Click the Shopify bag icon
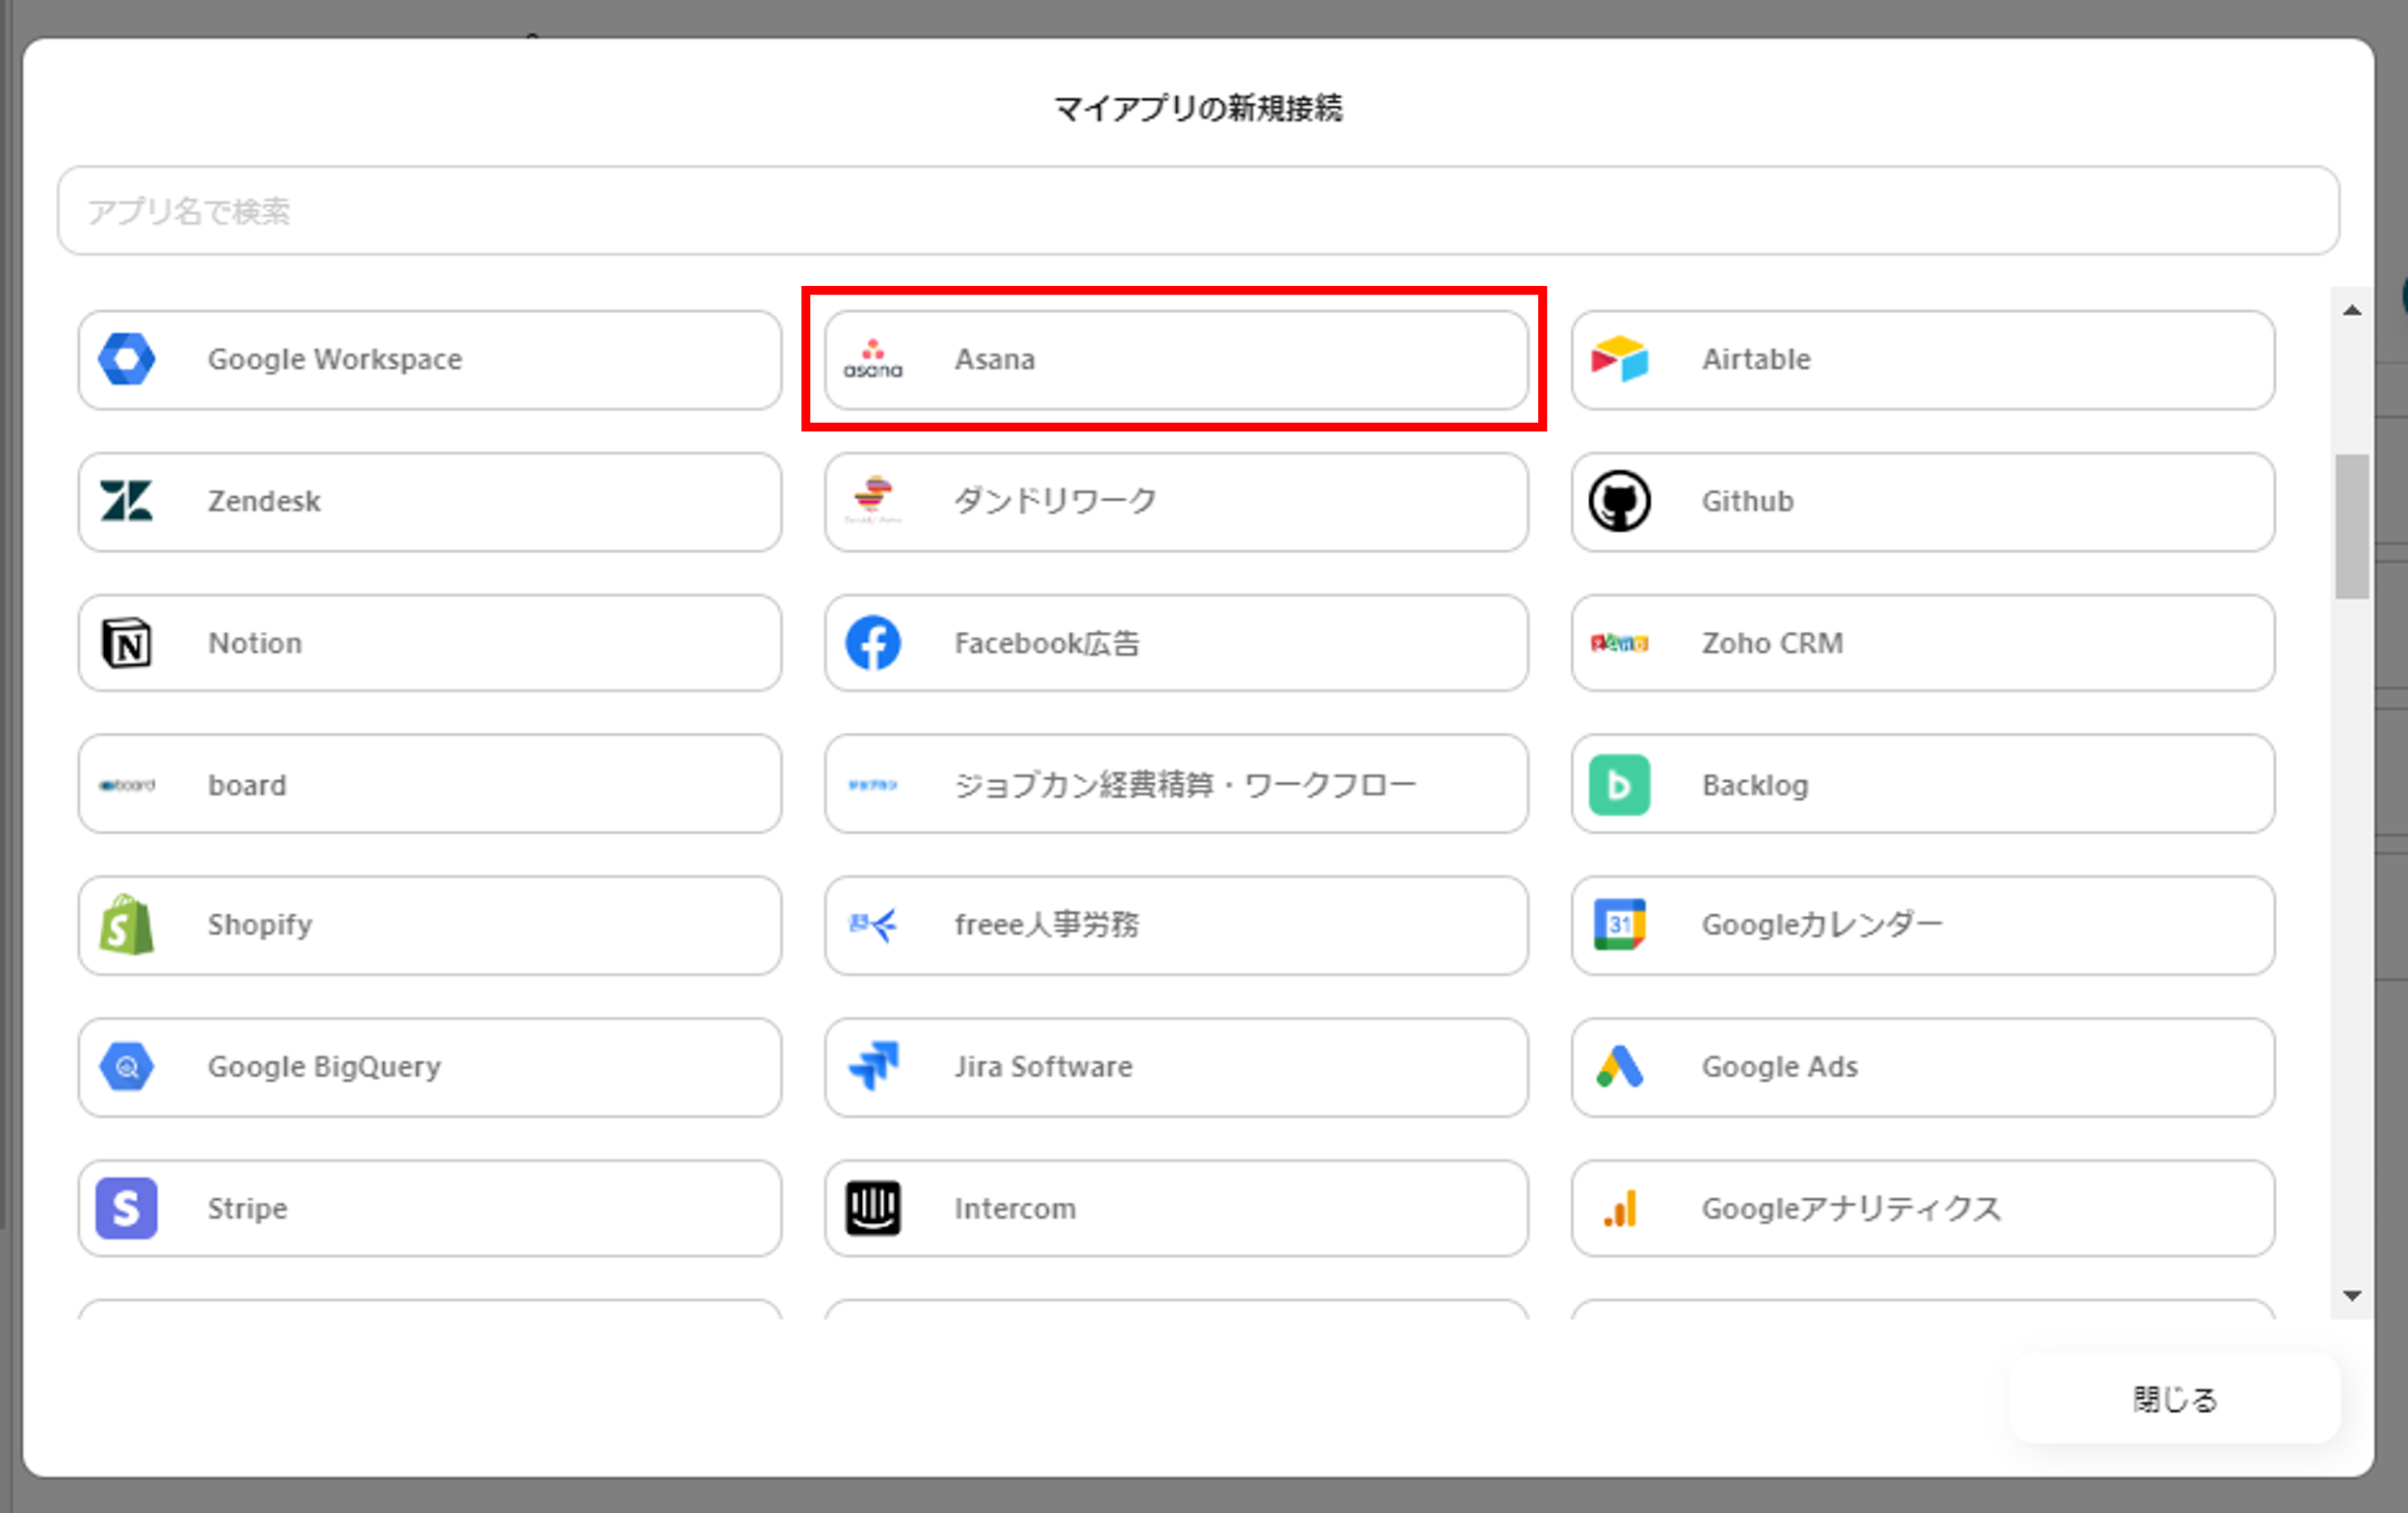The height and width of the screenshot is (1513, 2408). (127, 925)
